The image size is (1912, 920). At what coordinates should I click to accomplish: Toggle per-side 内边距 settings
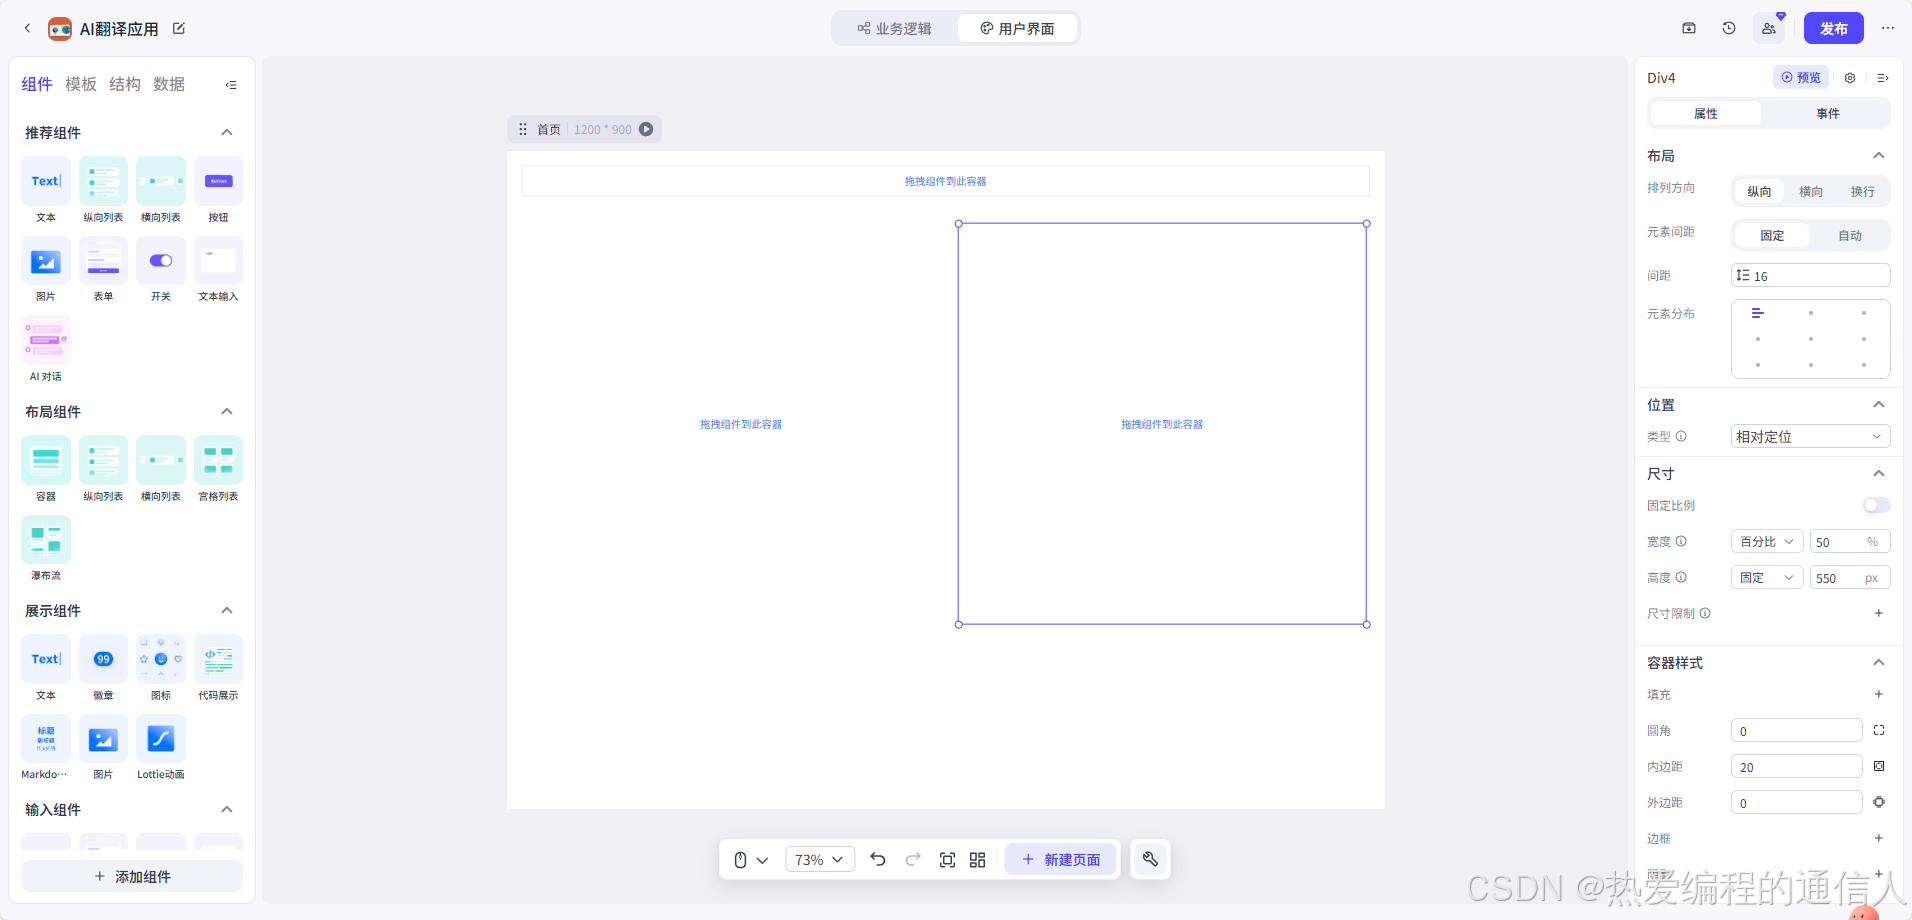point(1879,767)
